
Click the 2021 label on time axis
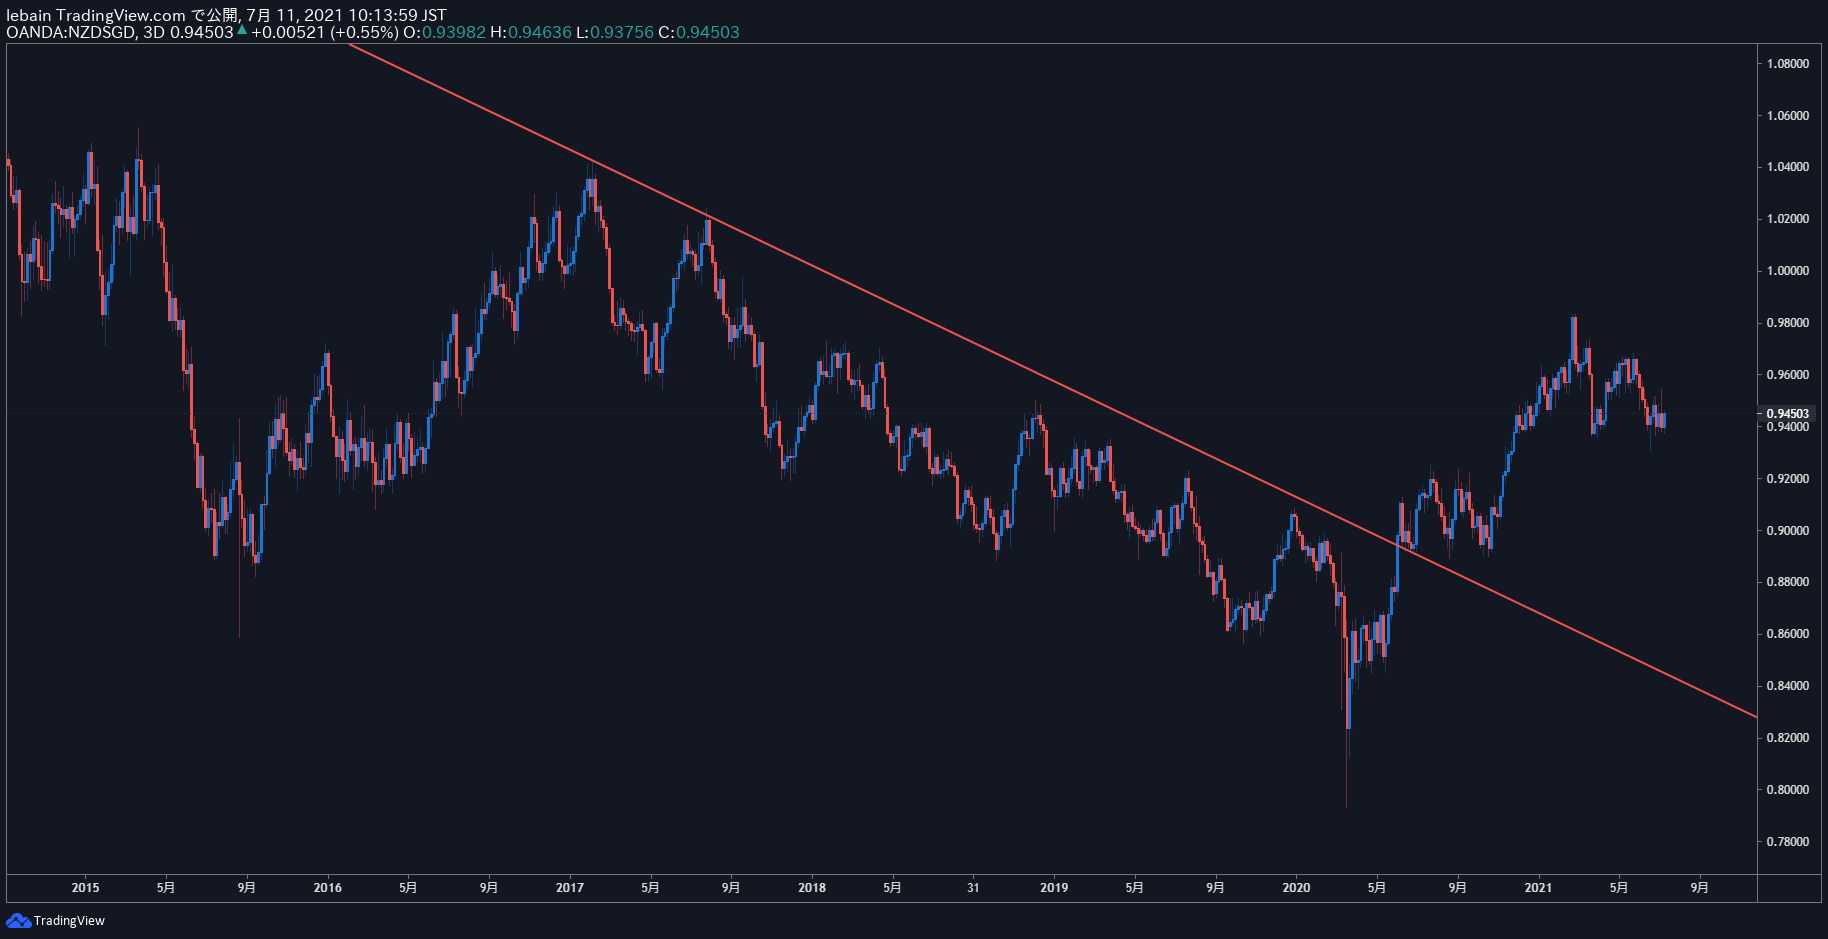point(1538,887)
